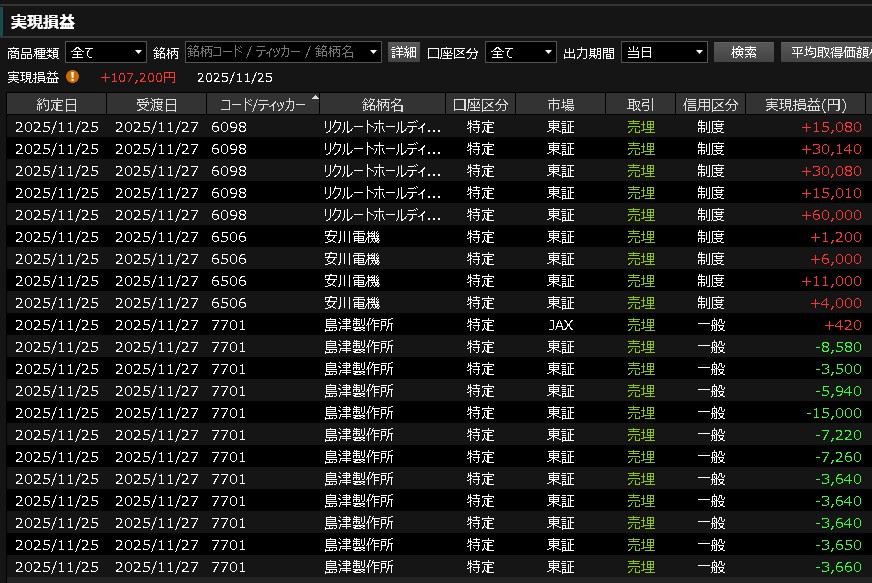Viewport: 872px width, 583px height.
Task: Click the 信用区分 column header
Action: [x=710, y=105]
